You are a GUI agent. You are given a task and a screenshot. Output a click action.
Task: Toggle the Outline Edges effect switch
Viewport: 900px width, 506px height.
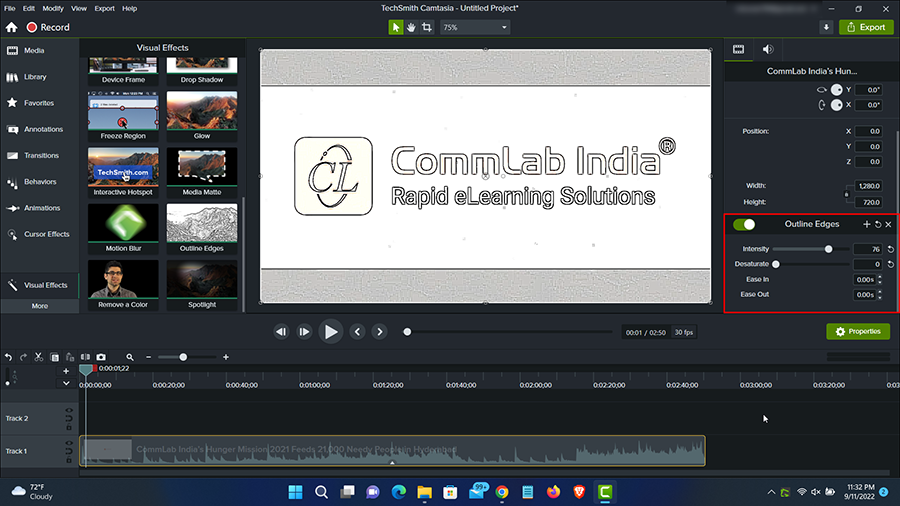click(744, 224)
